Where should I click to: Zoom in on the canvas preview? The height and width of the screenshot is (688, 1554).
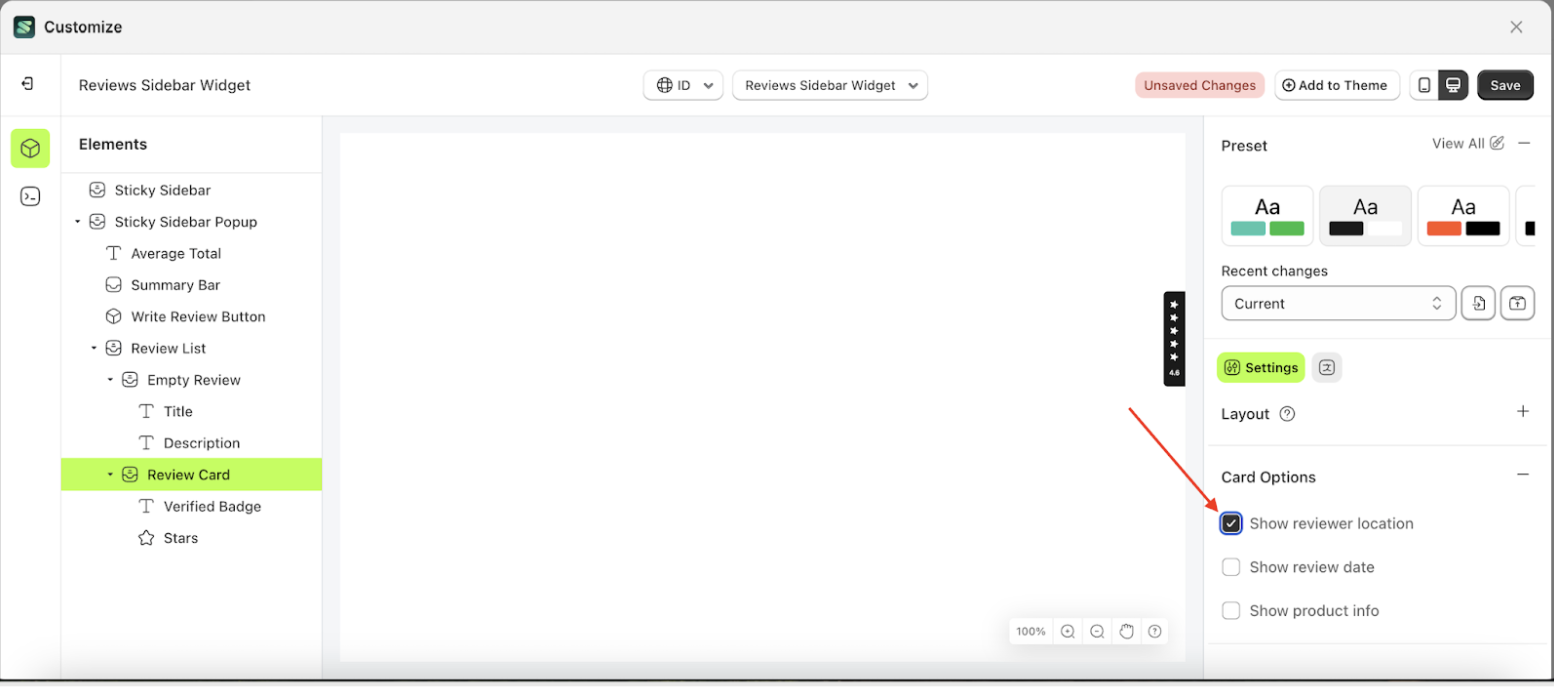pyautogui.click(x=1067, y=631)
